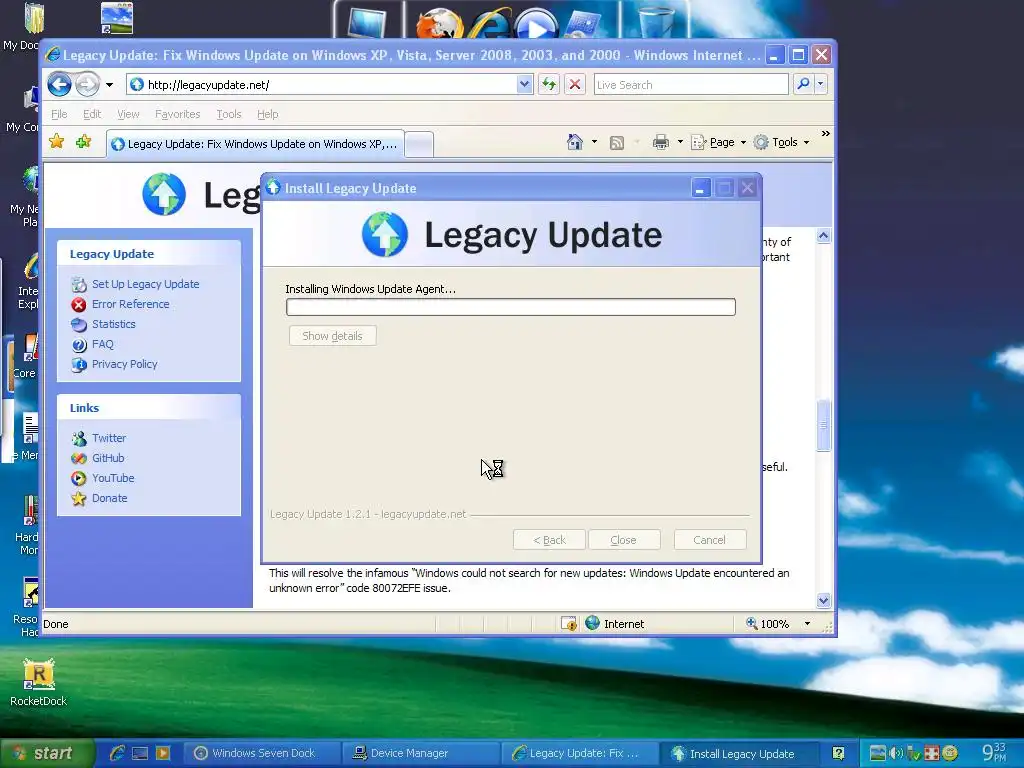Click the search magnifier button
This screenshot has width=1024, height=768.
(x=803, y=84)
